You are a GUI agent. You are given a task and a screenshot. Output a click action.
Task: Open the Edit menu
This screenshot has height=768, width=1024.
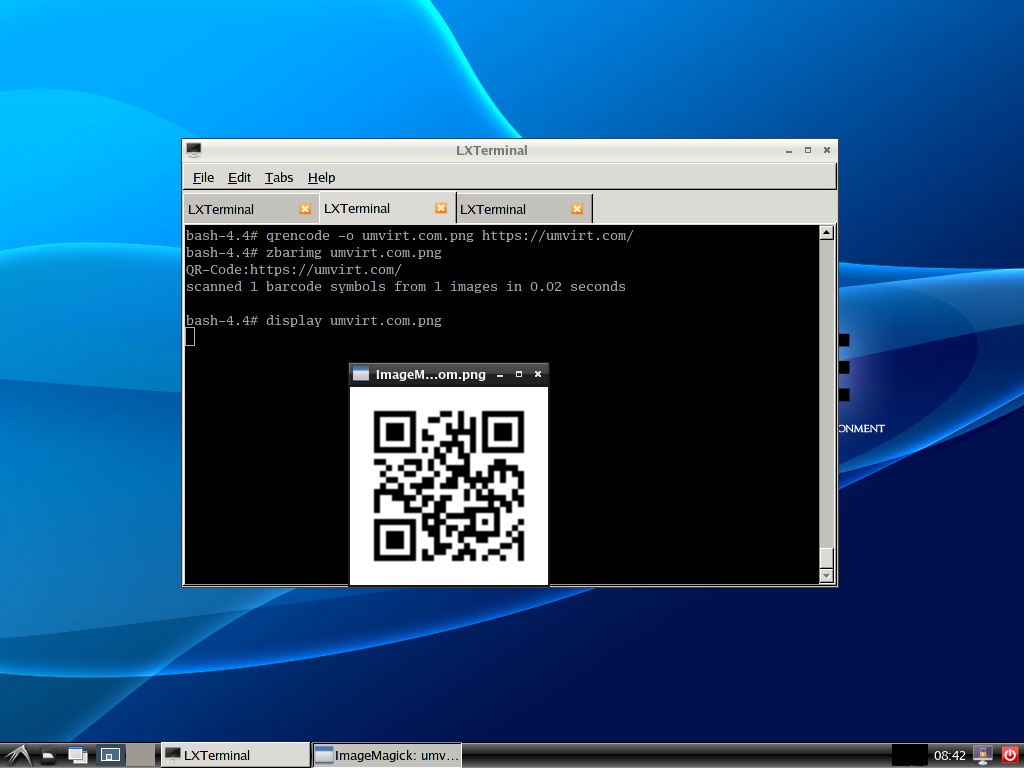pyautogui.click(x=239, y=177)
